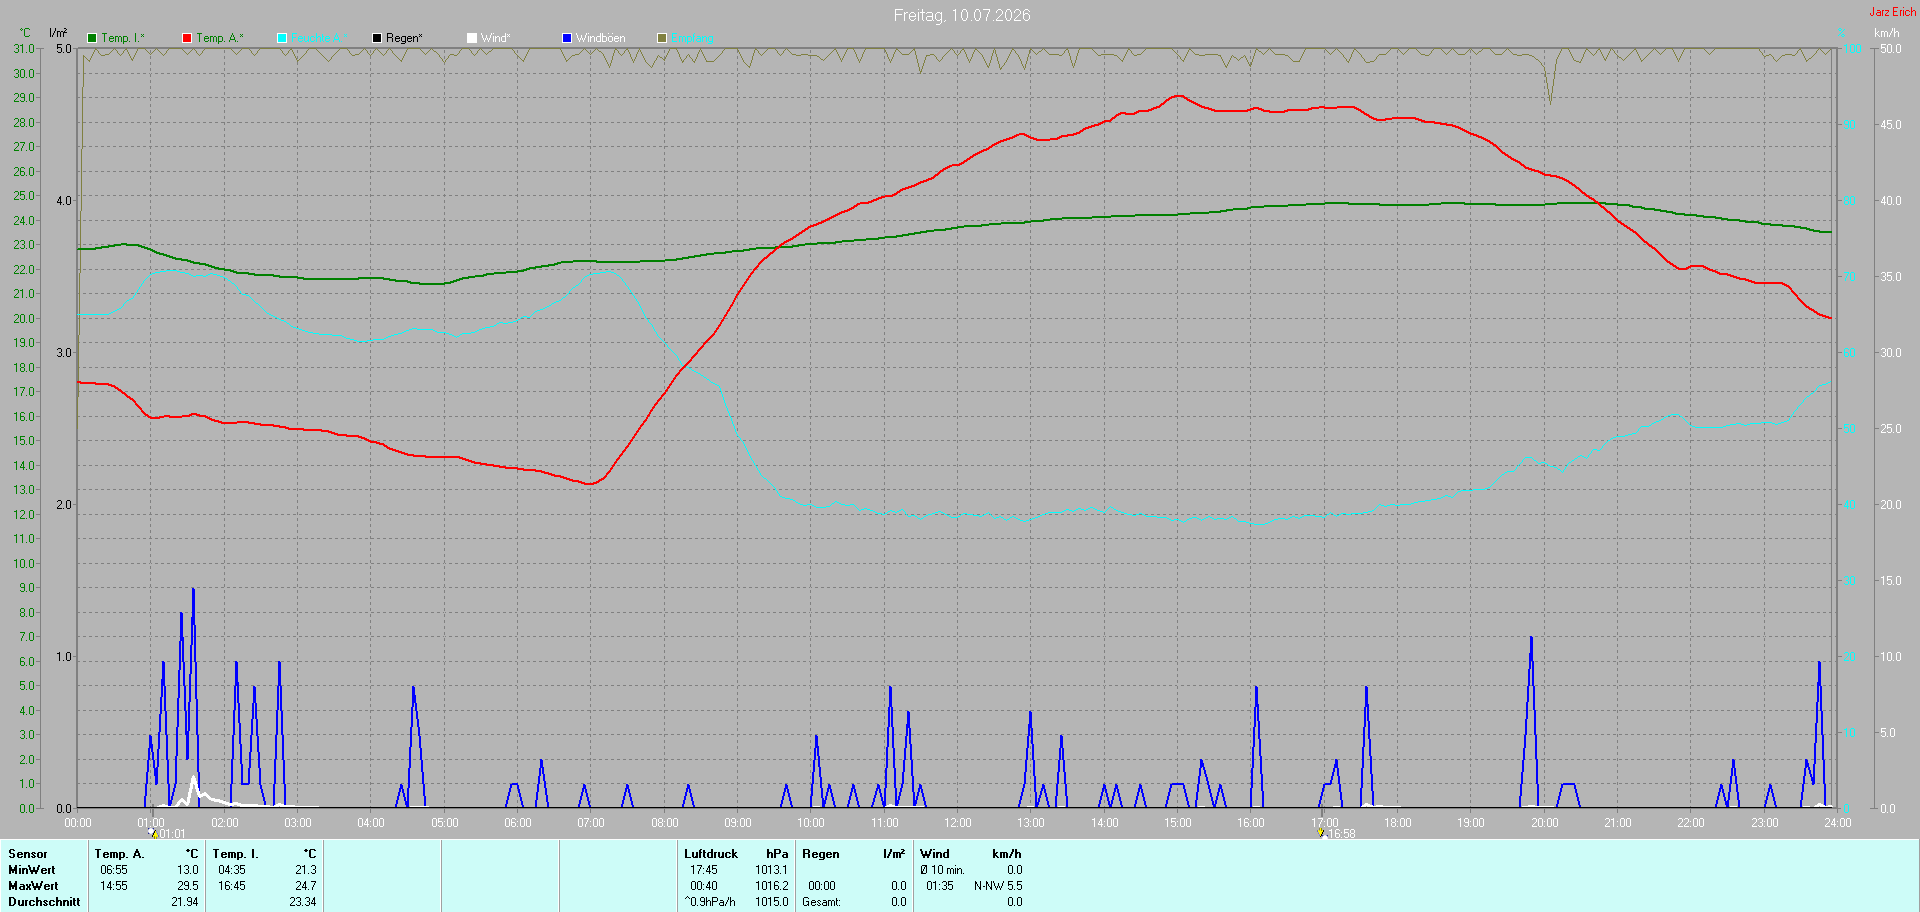Click the pressure trend '^0.9hPa/h'
Image resolution: width=1920 pixels, height=912 pixels.
pos(710,902)
